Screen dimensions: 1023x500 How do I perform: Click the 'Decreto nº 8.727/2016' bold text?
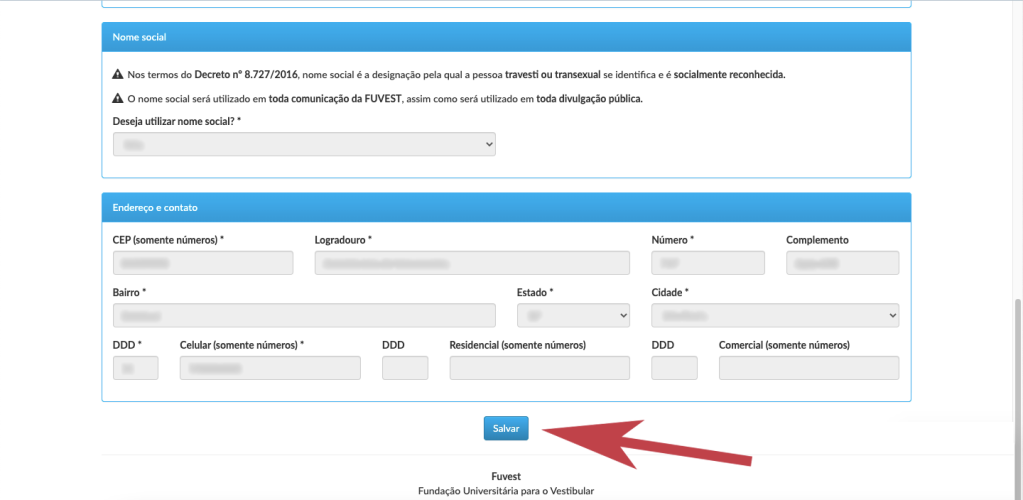click(246, 74)
